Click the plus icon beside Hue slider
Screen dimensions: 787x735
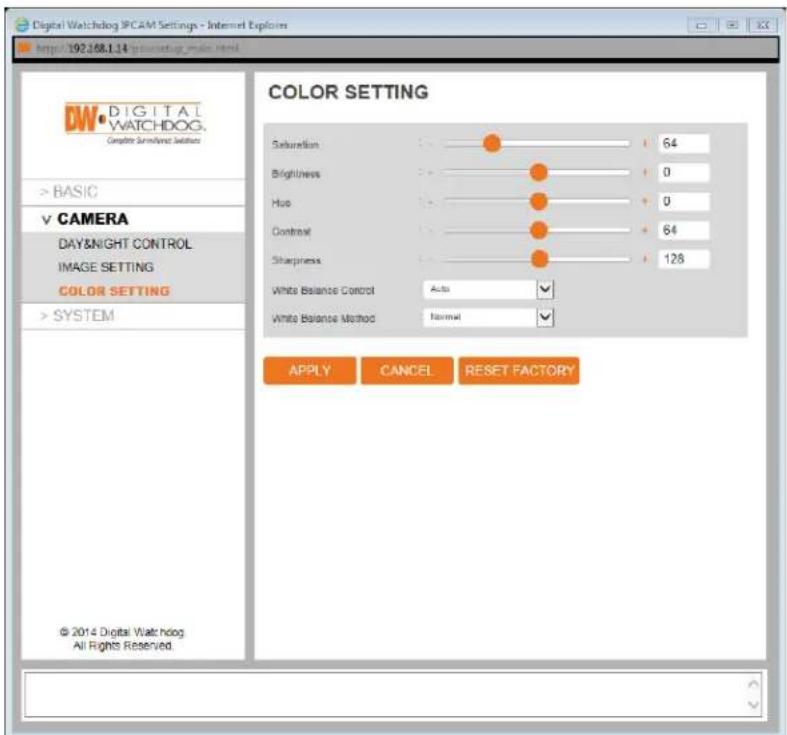click(644, 201)
